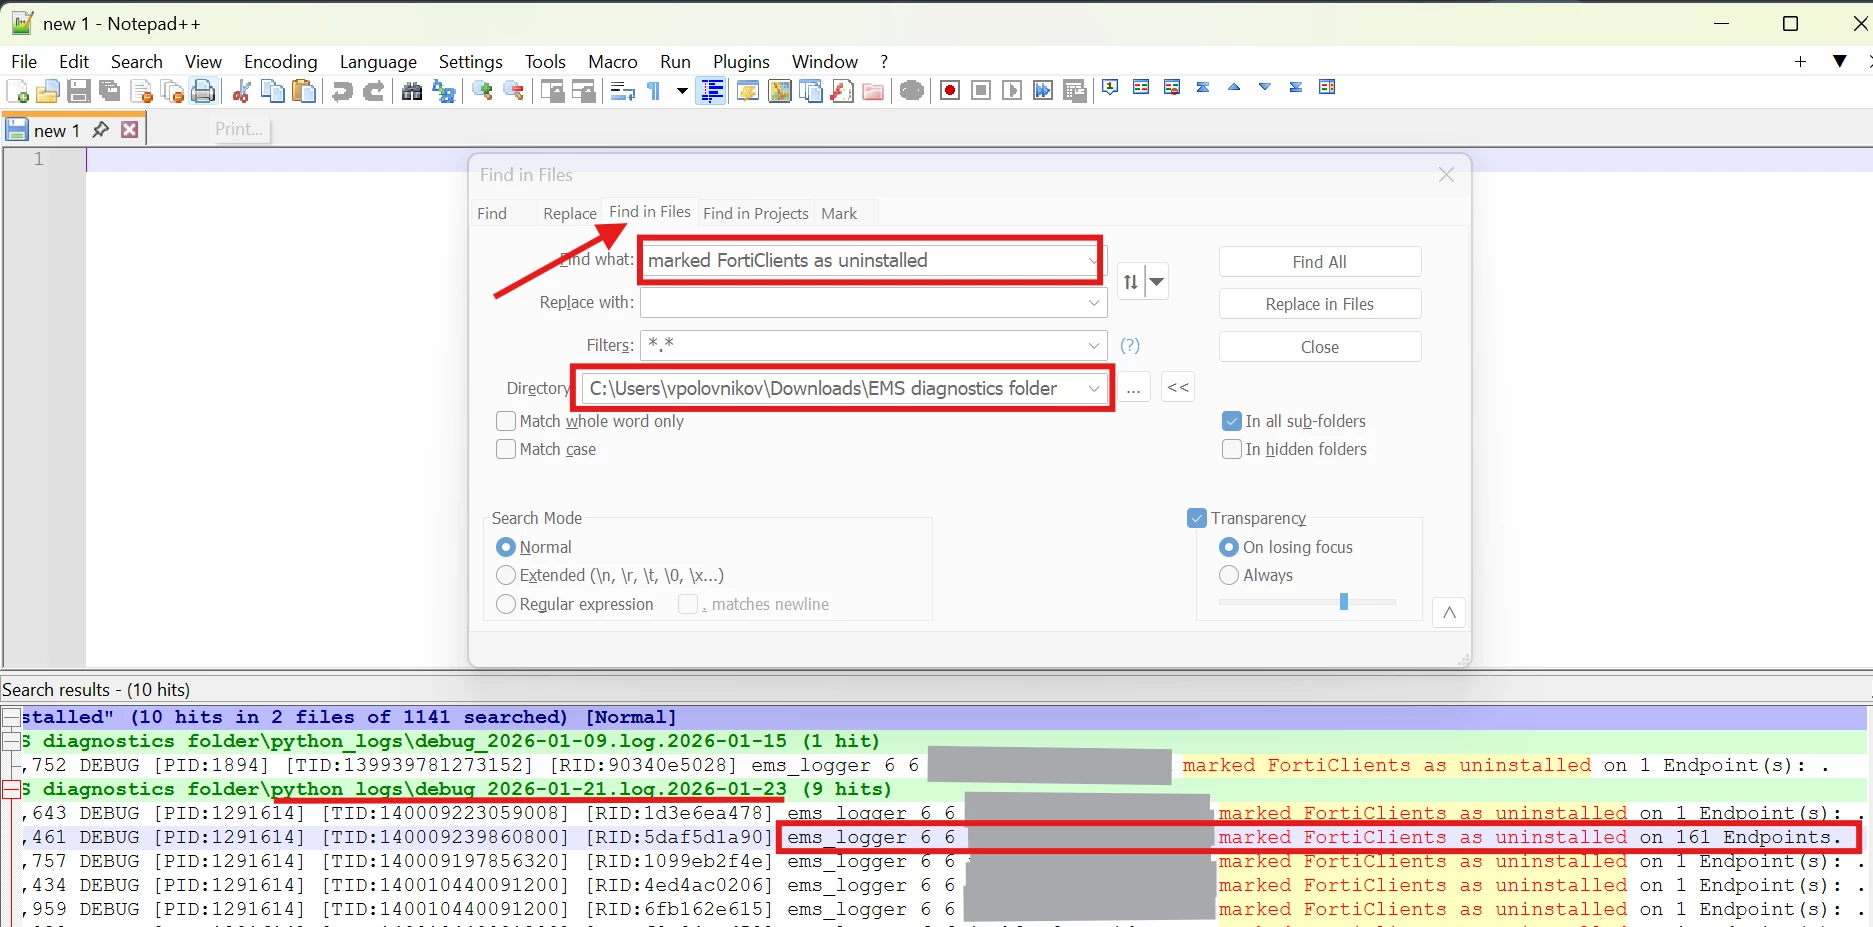This screenshot has height=927, width=1873.
Task: Swap Find and Replace fields
Action: 1130,282
